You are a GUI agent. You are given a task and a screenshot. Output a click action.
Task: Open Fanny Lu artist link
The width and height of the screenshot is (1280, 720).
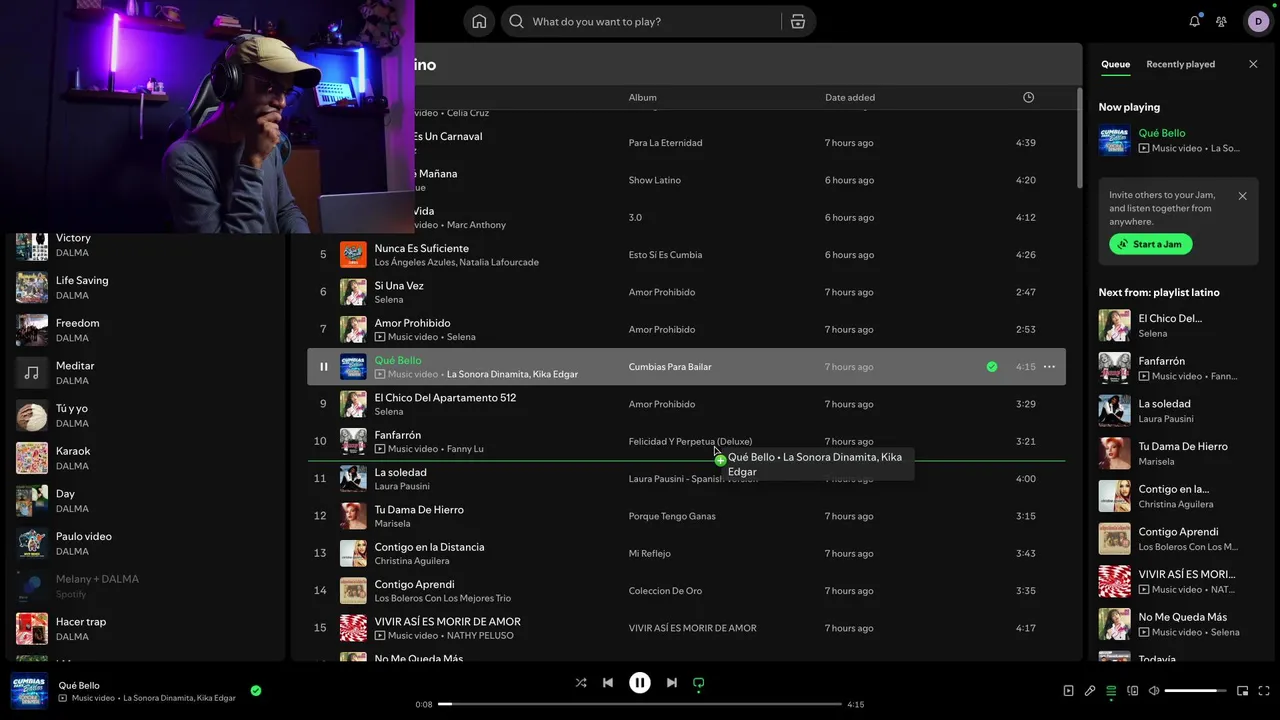pyautogui.click(x=465, y=449)
